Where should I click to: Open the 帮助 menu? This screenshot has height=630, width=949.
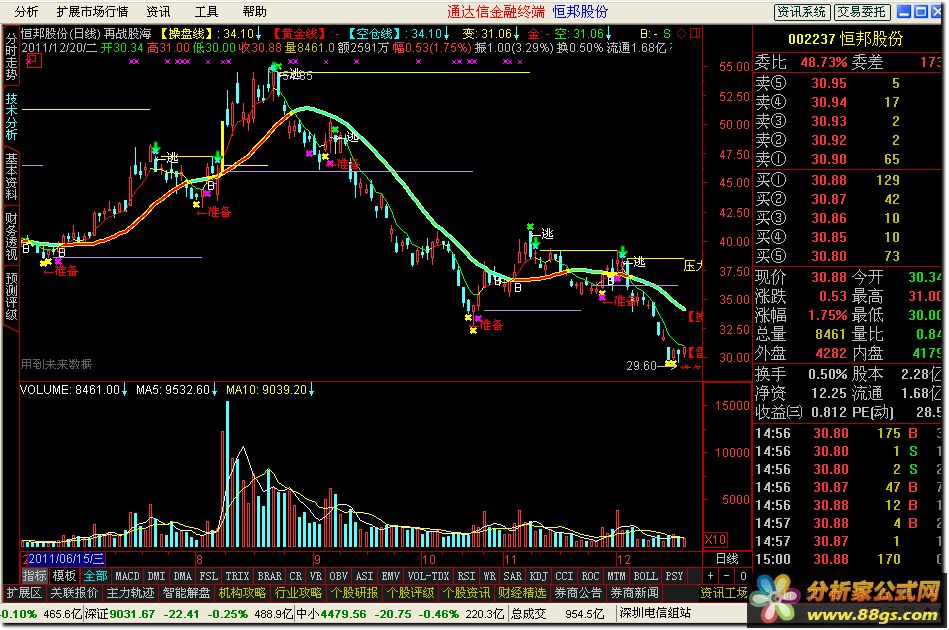(254, 11)
